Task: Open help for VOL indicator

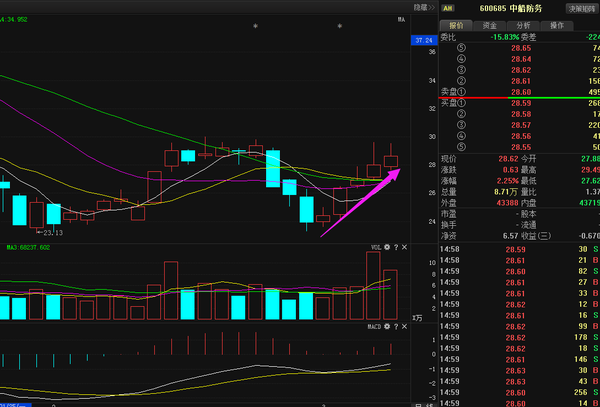Action: pyautogui.click(x=396, y=247)
